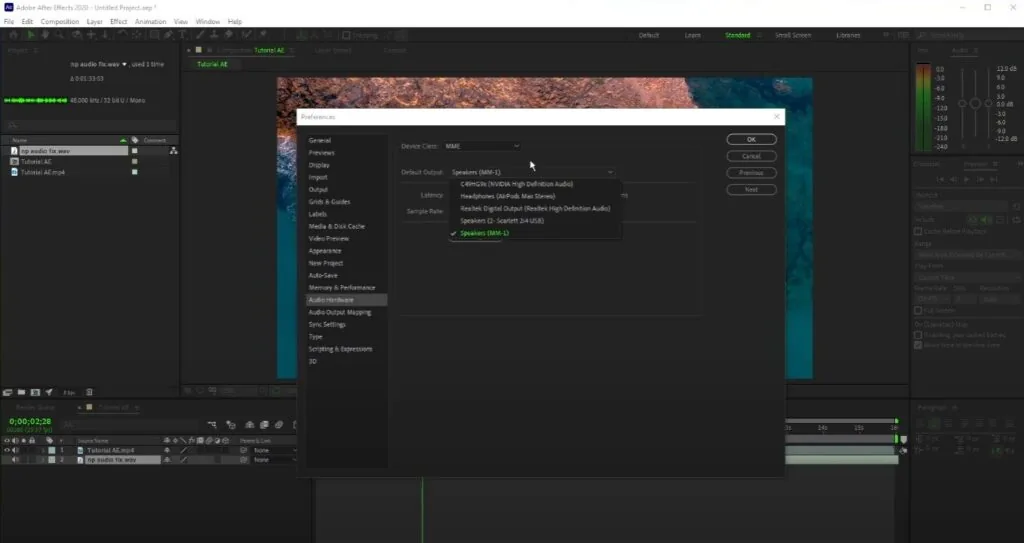Toggle the if caching play cached frames checkbox

918,335
